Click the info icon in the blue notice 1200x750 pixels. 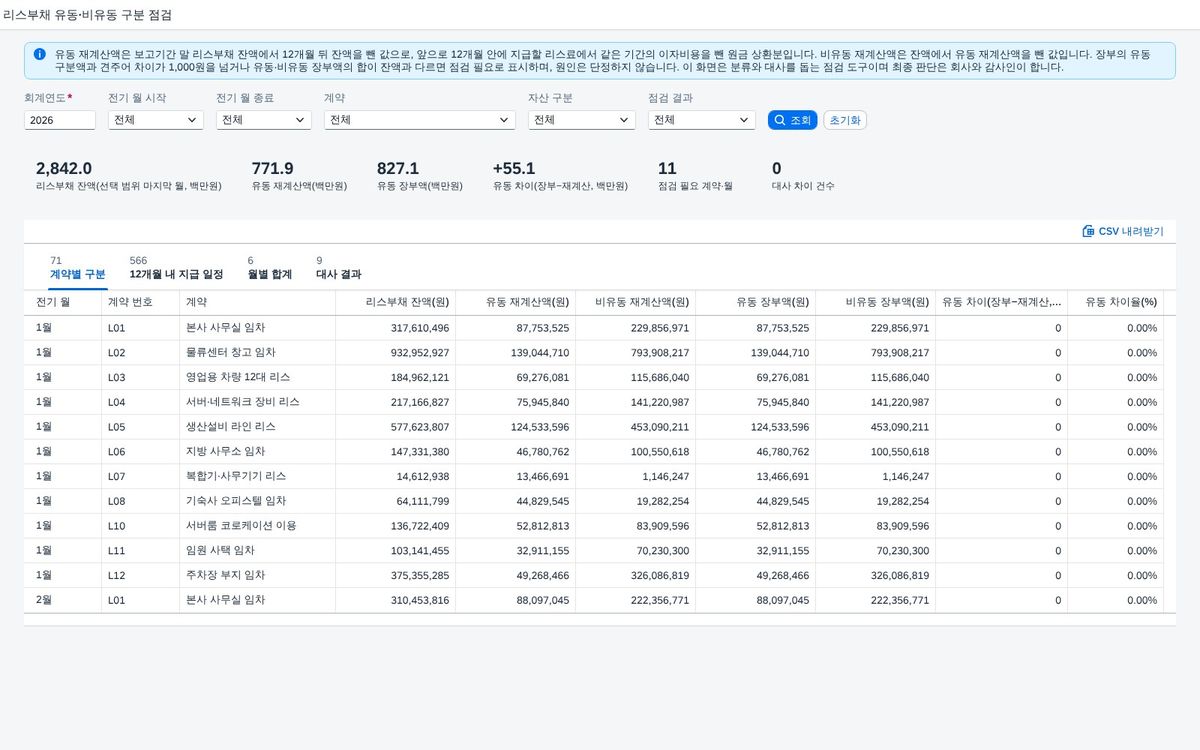[x=39, y=54]
